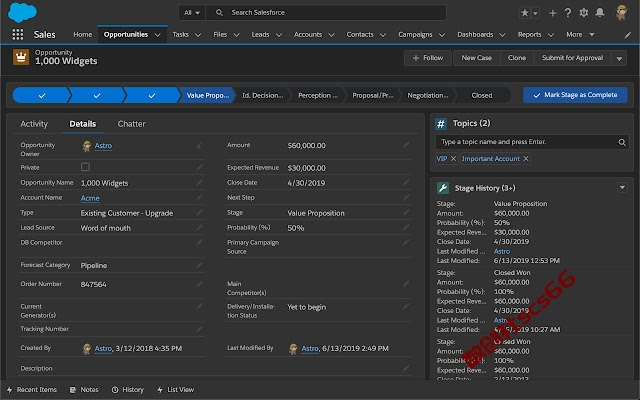This screenshot has width=640, height=400.
Task: Click the search icon in Topics field
Action: coord(622,142)
